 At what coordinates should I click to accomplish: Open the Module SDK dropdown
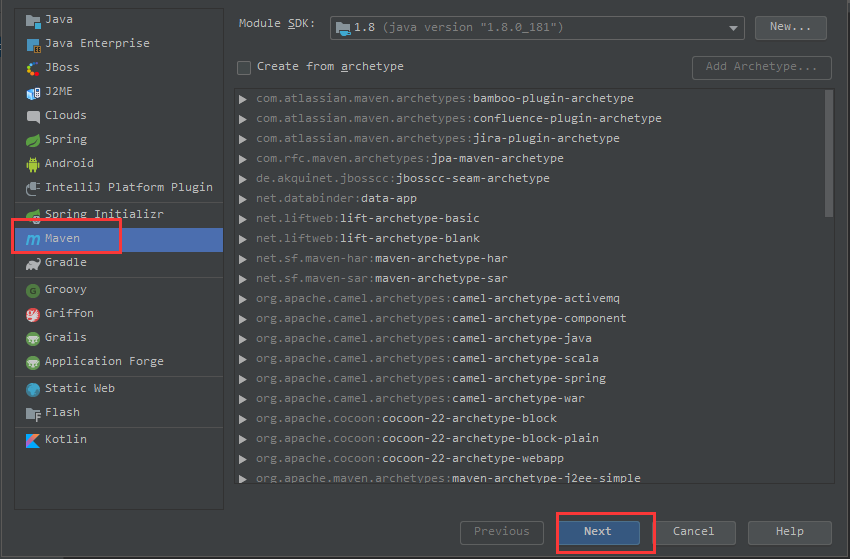[537, 28]
